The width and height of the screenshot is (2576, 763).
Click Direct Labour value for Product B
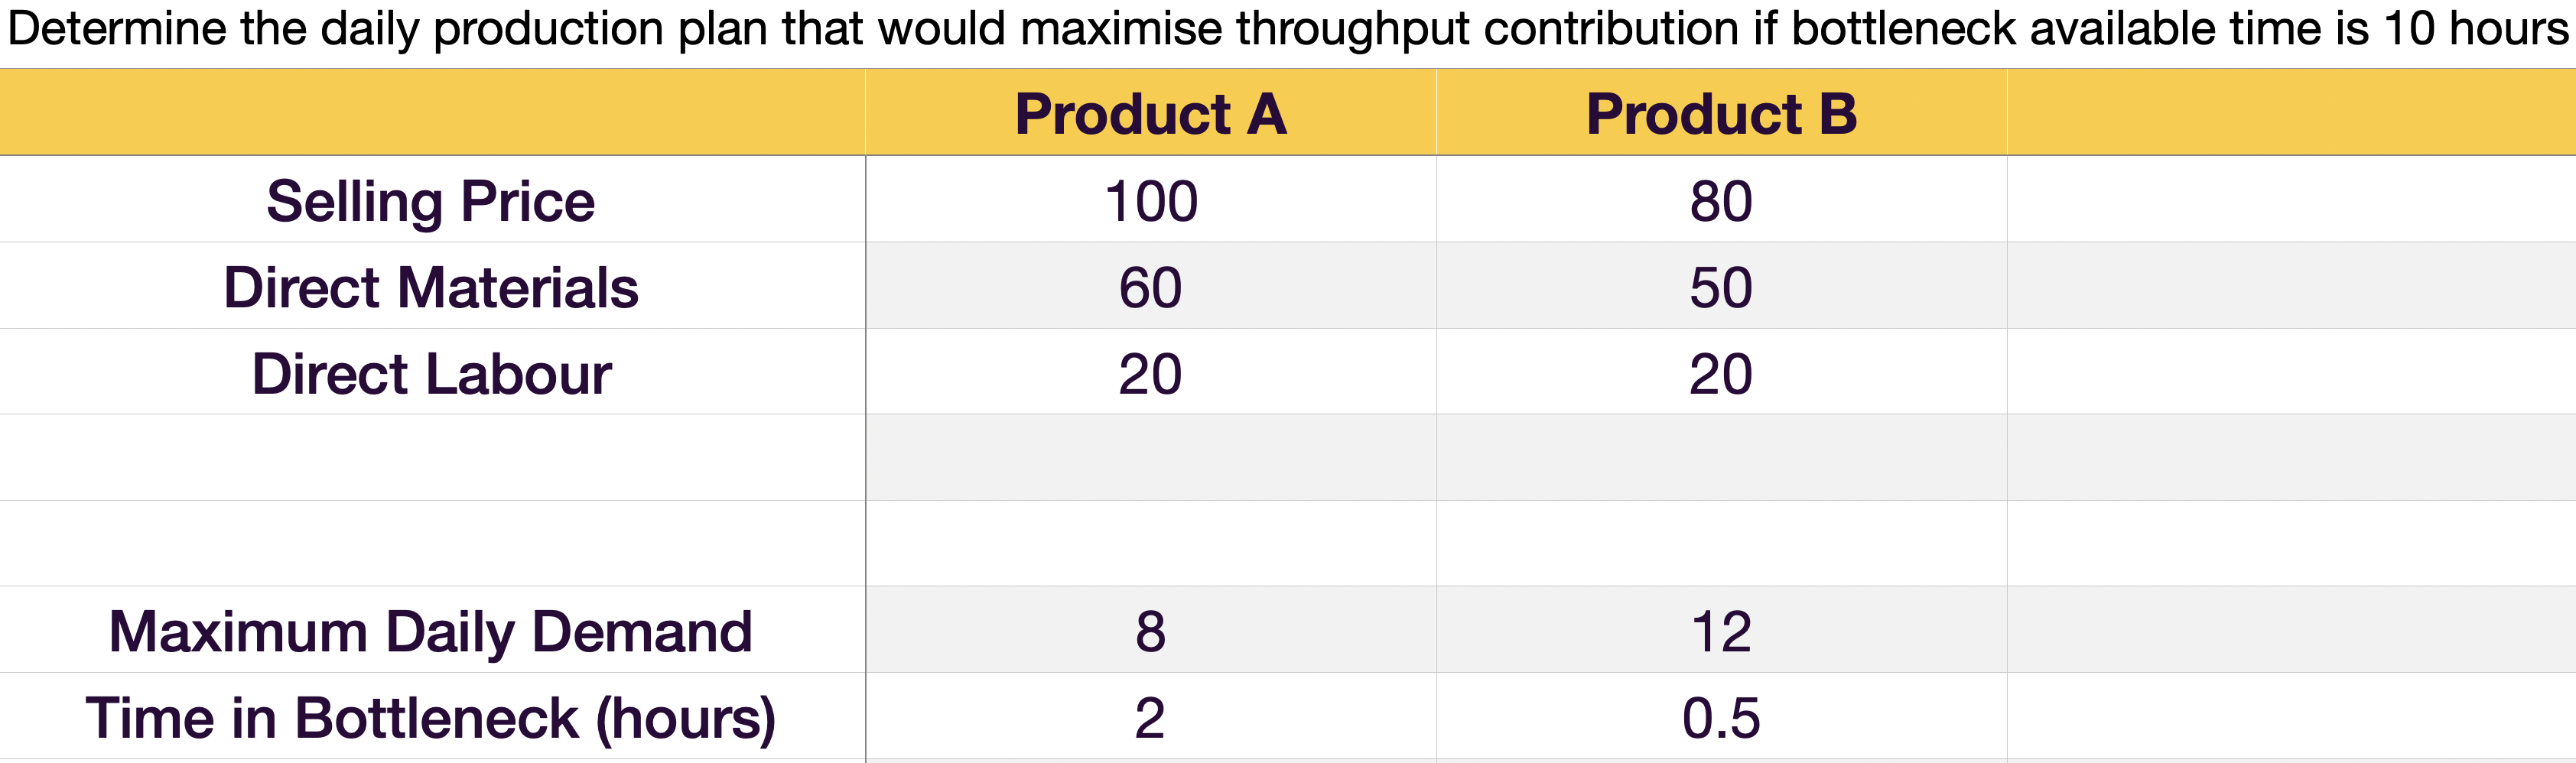pyautogui.click(x=1721, y=373)
